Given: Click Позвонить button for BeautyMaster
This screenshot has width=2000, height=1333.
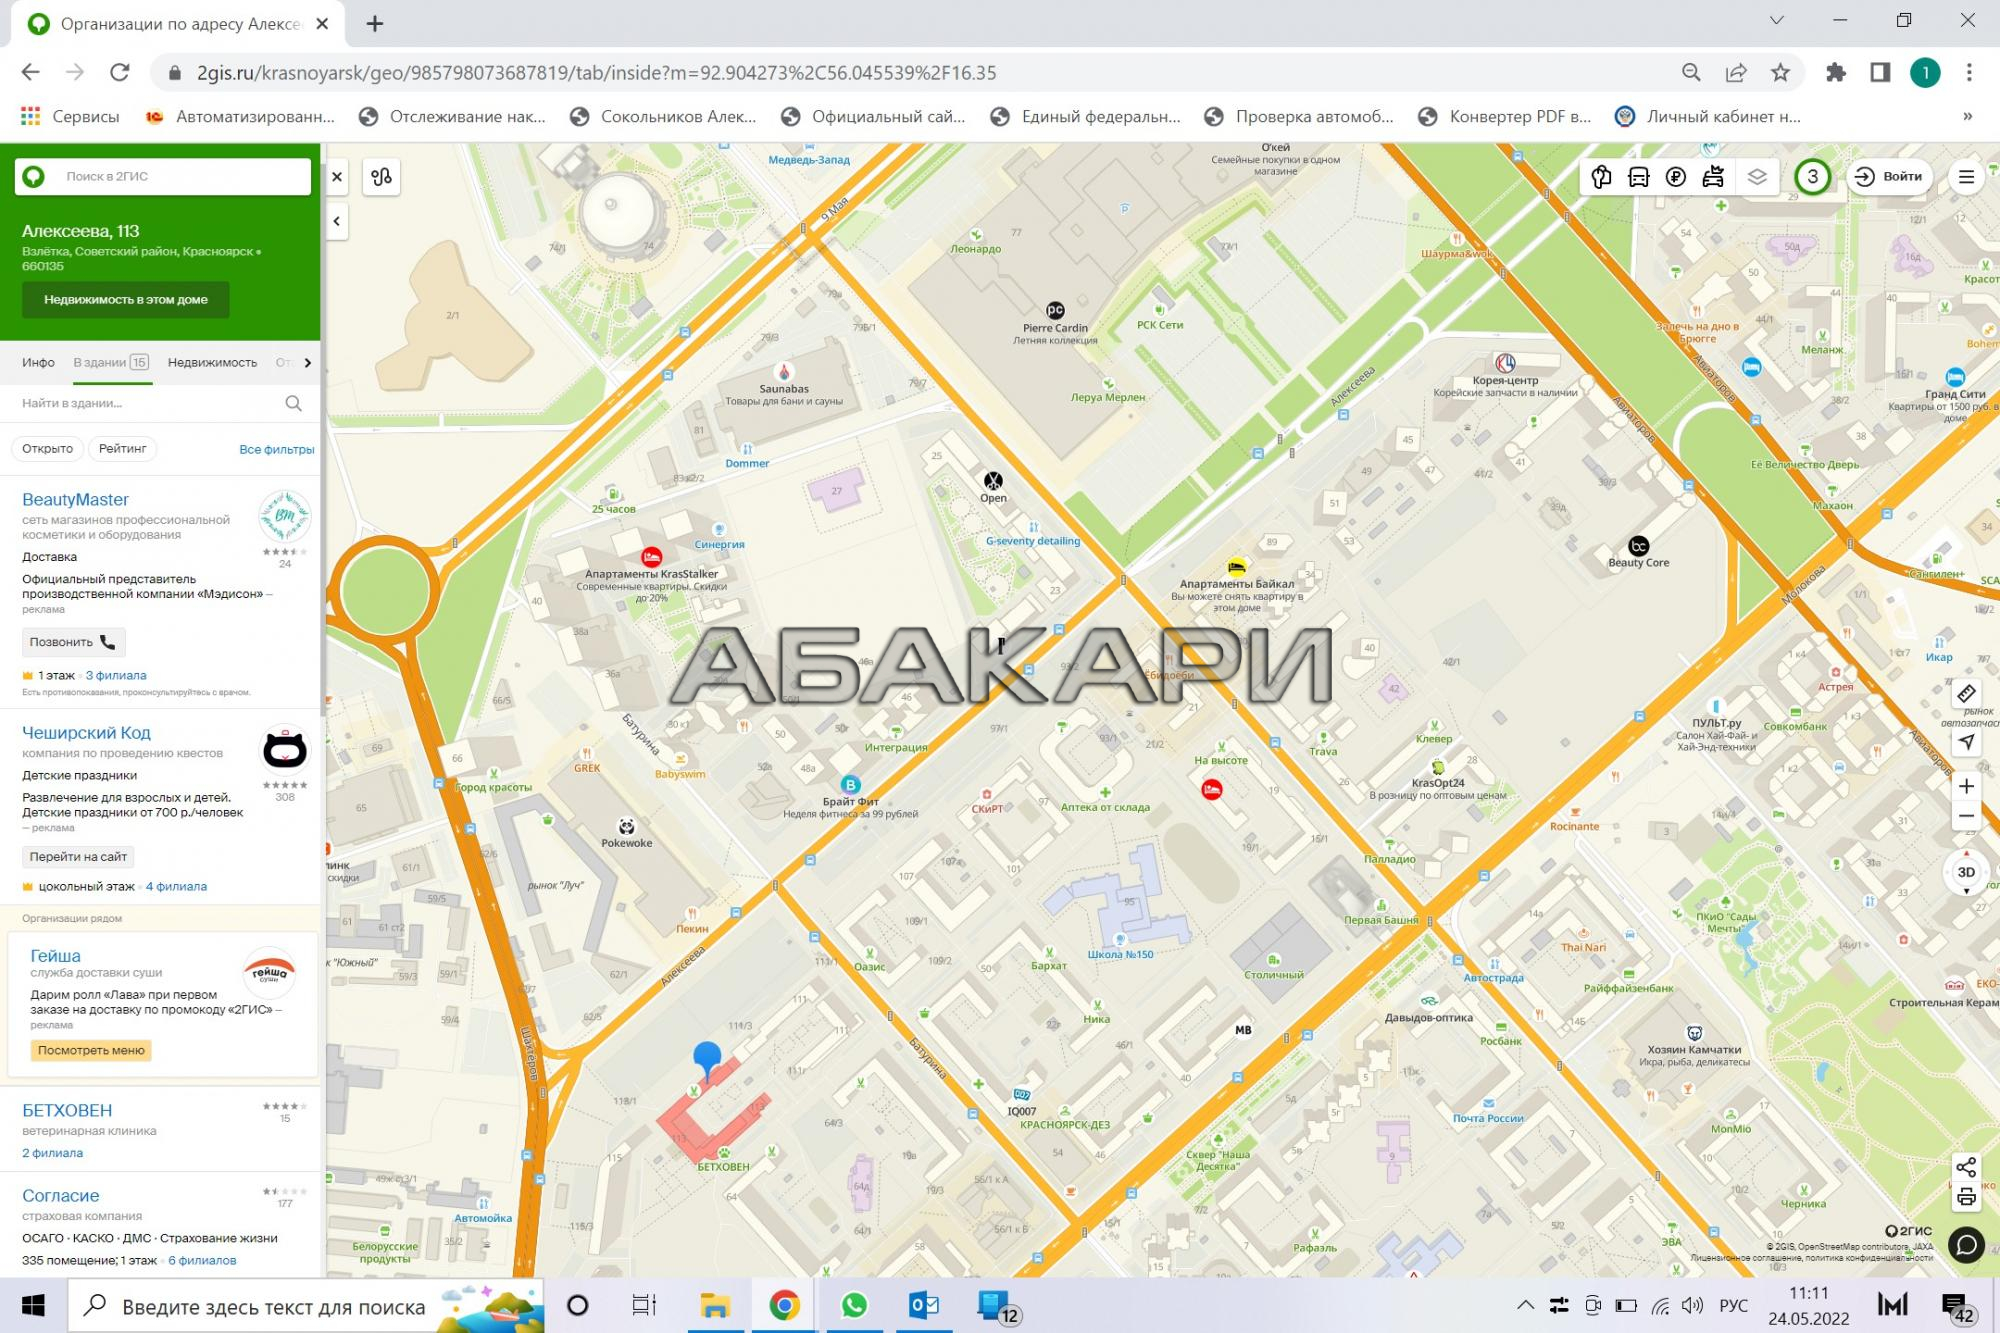Looking at the screenshot, I should [x=74, y=642].
